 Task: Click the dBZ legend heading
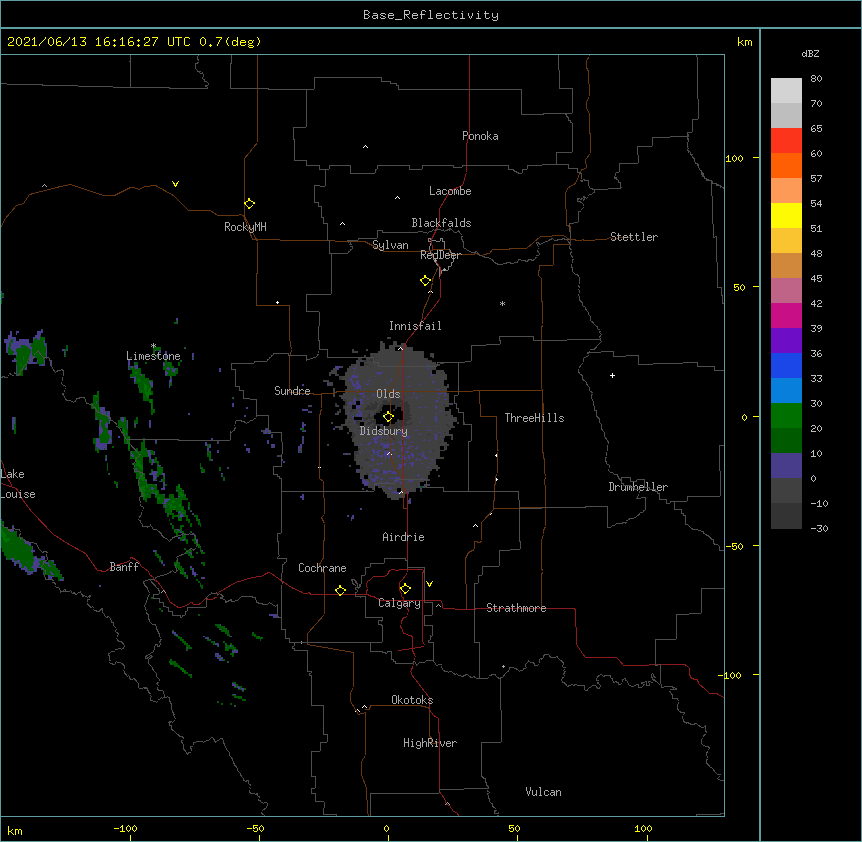pyautogui.click(x=810, y=53)
